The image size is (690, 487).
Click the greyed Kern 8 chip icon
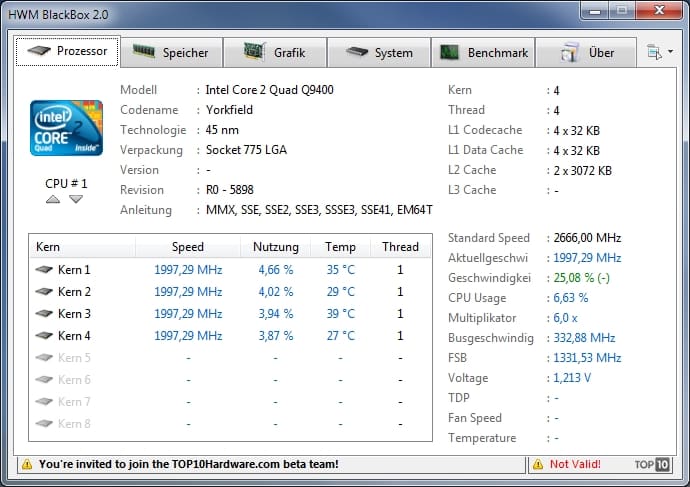click(x=44, y=423)
